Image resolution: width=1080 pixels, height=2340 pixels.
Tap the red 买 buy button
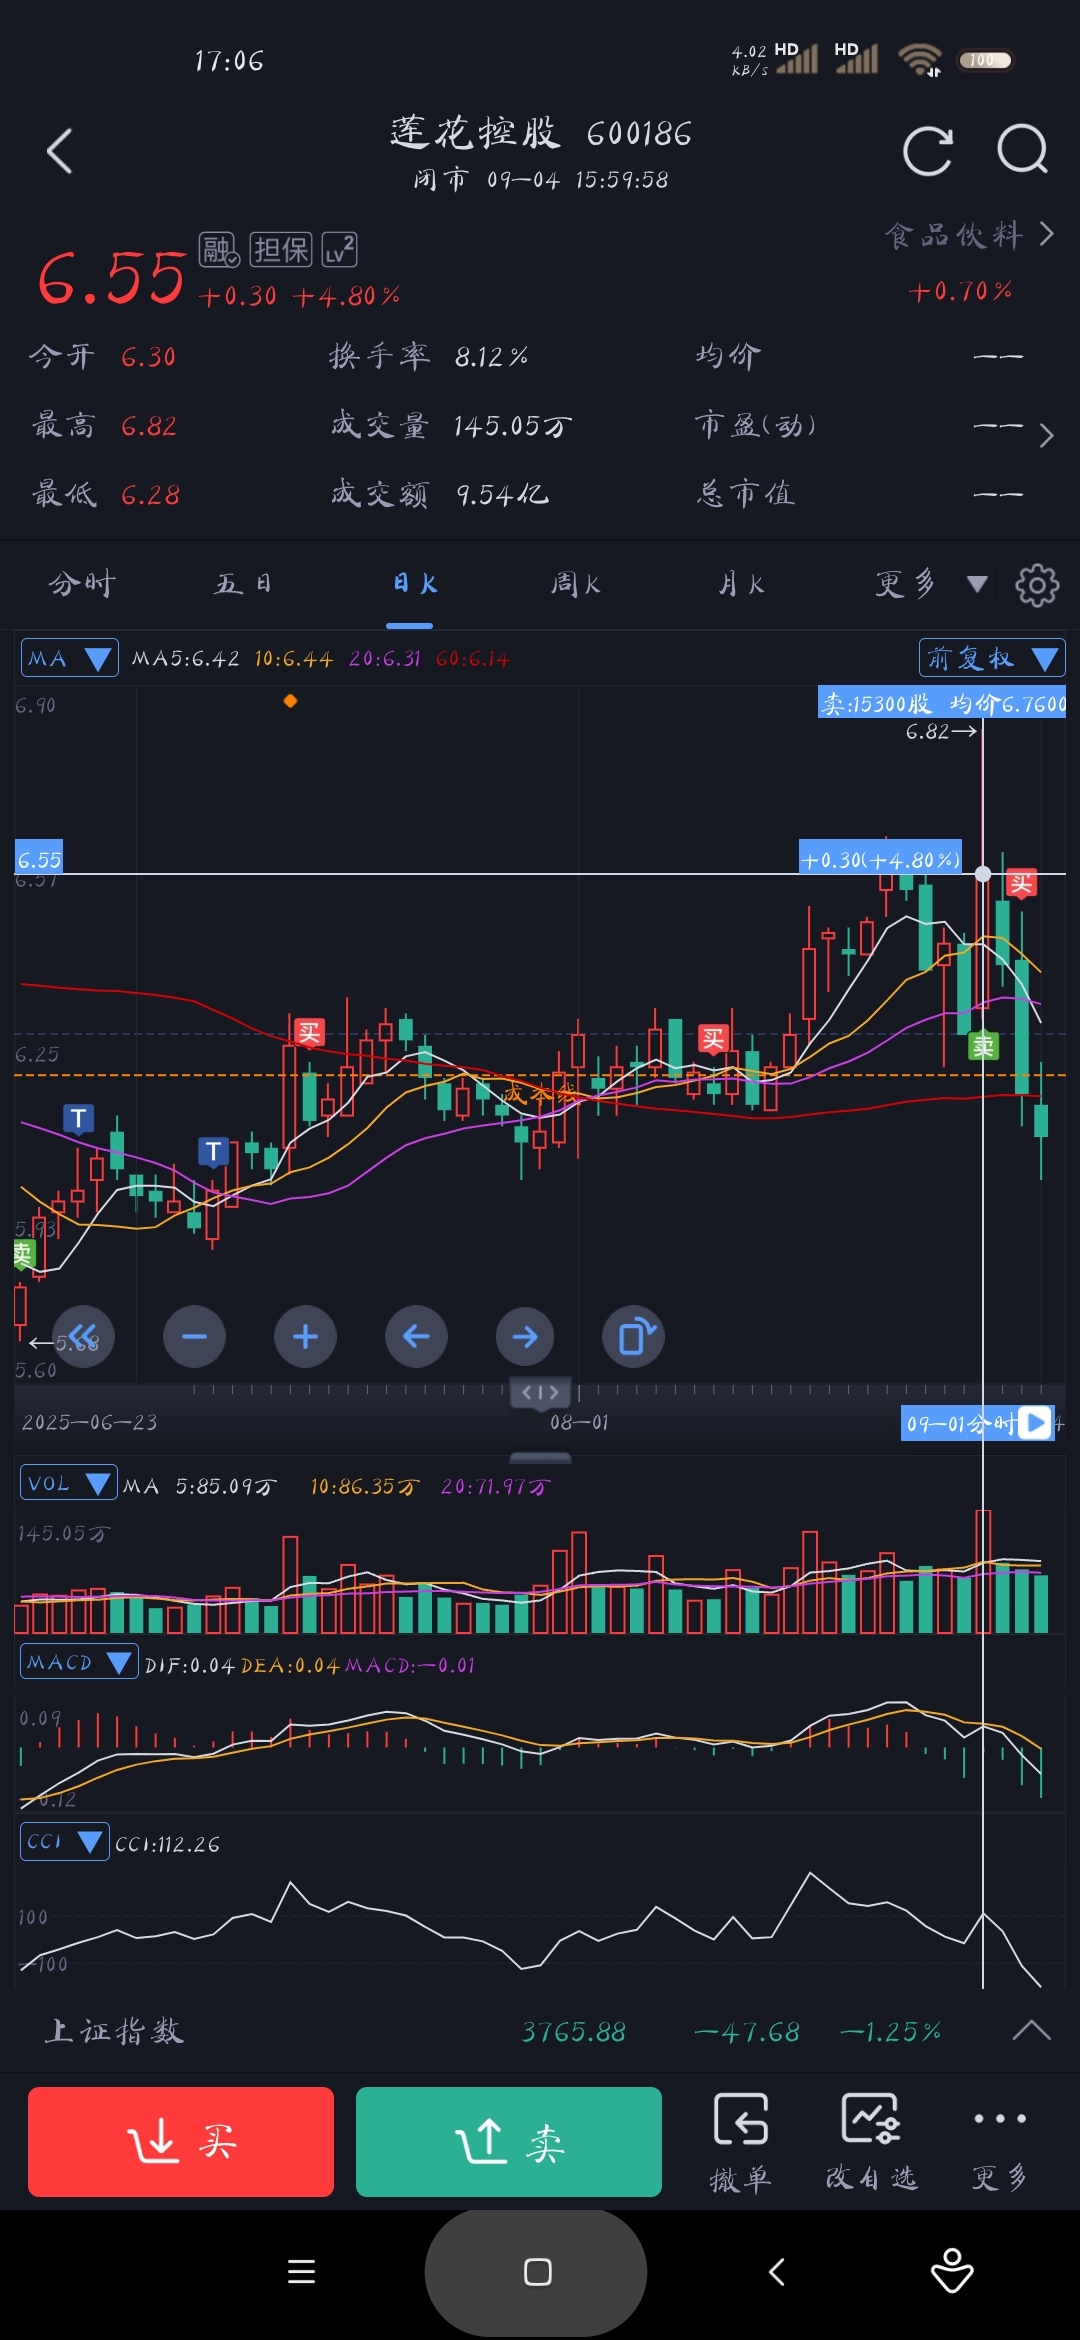click(x=181, y=2142)
